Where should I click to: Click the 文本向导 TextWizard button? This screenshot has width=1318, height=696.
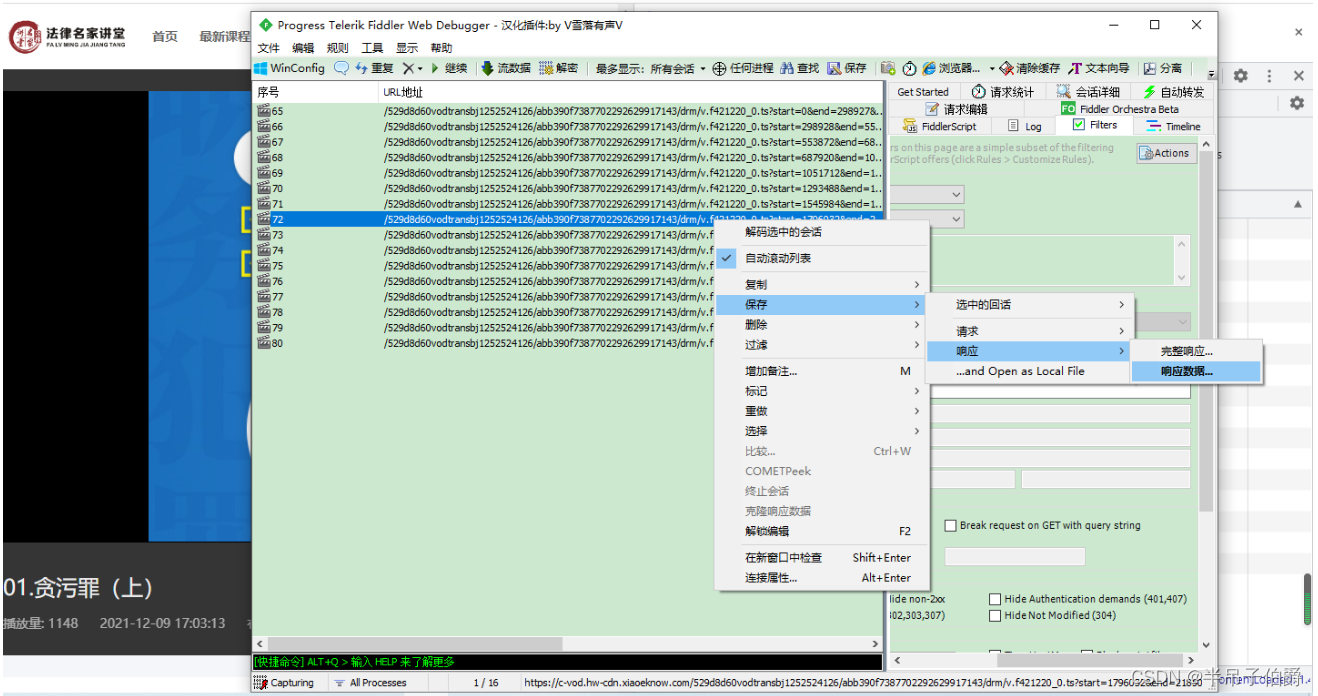tap(1098, 68)
